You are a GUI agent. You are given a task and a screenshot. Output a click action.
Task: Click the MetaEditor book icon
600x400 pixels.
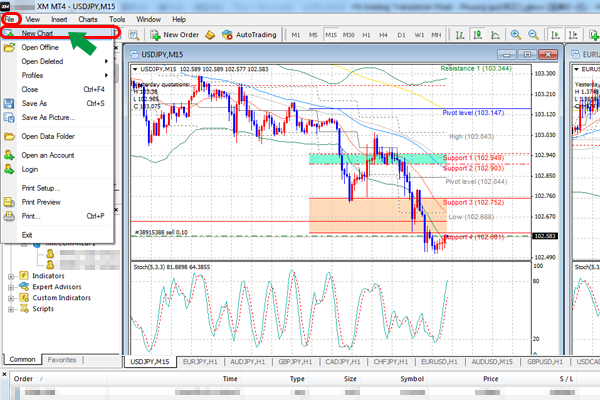click(x=210, y=35)
